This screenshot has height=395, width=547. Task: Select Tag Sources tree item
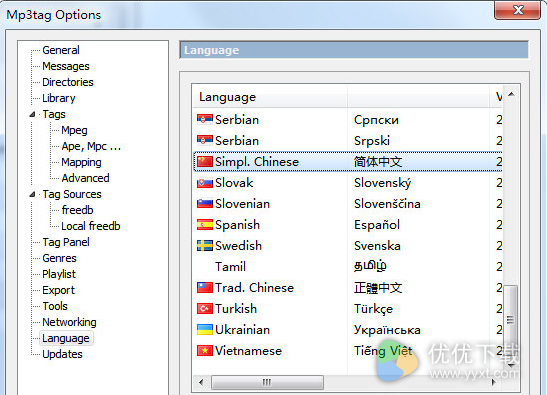click(72, 194)
